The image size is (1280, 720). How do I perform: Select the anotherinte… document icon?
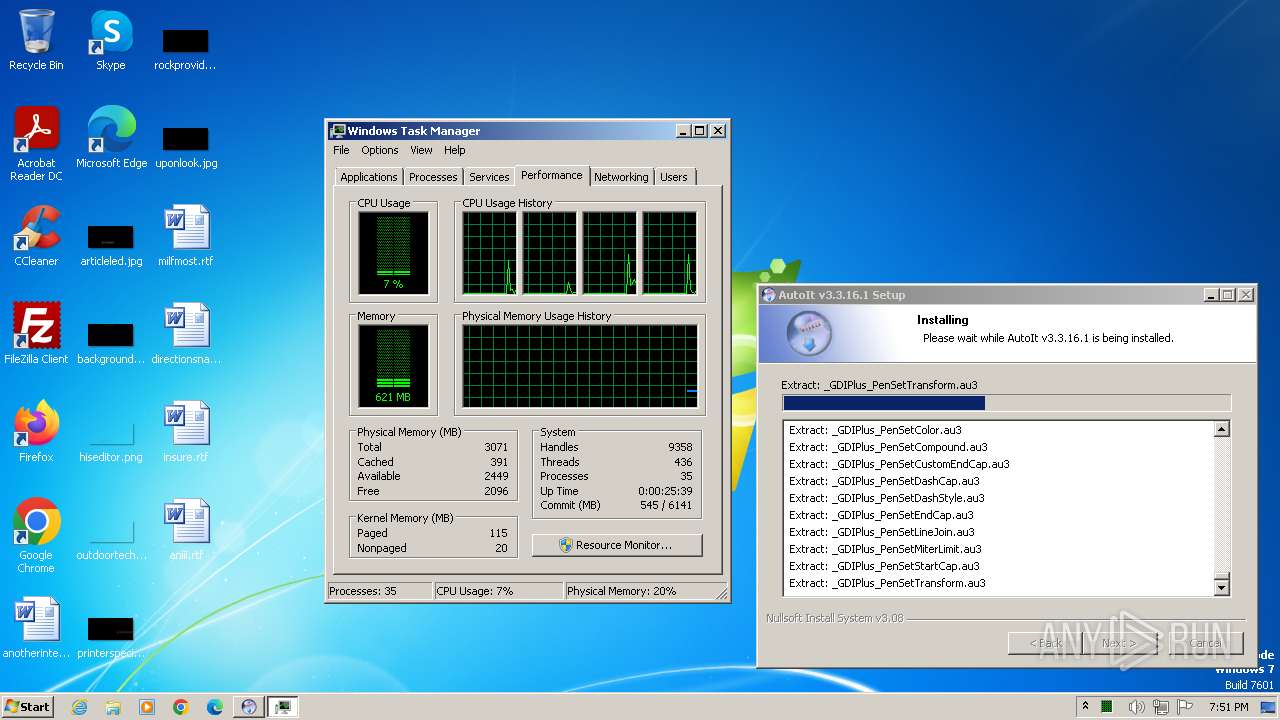(36, 628)
